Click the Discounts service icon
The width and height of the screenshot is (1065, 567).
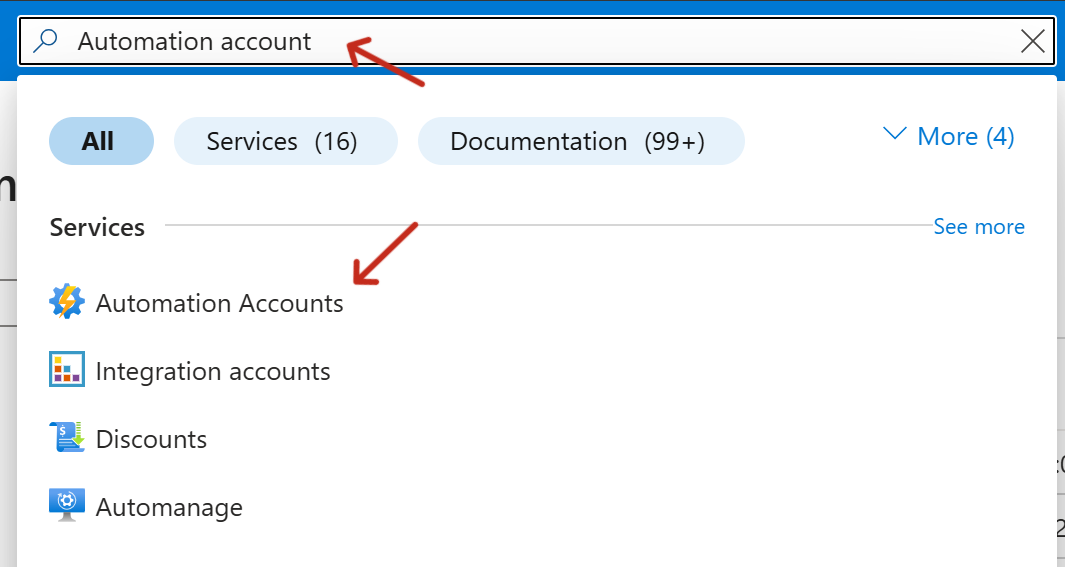(67, 439)
